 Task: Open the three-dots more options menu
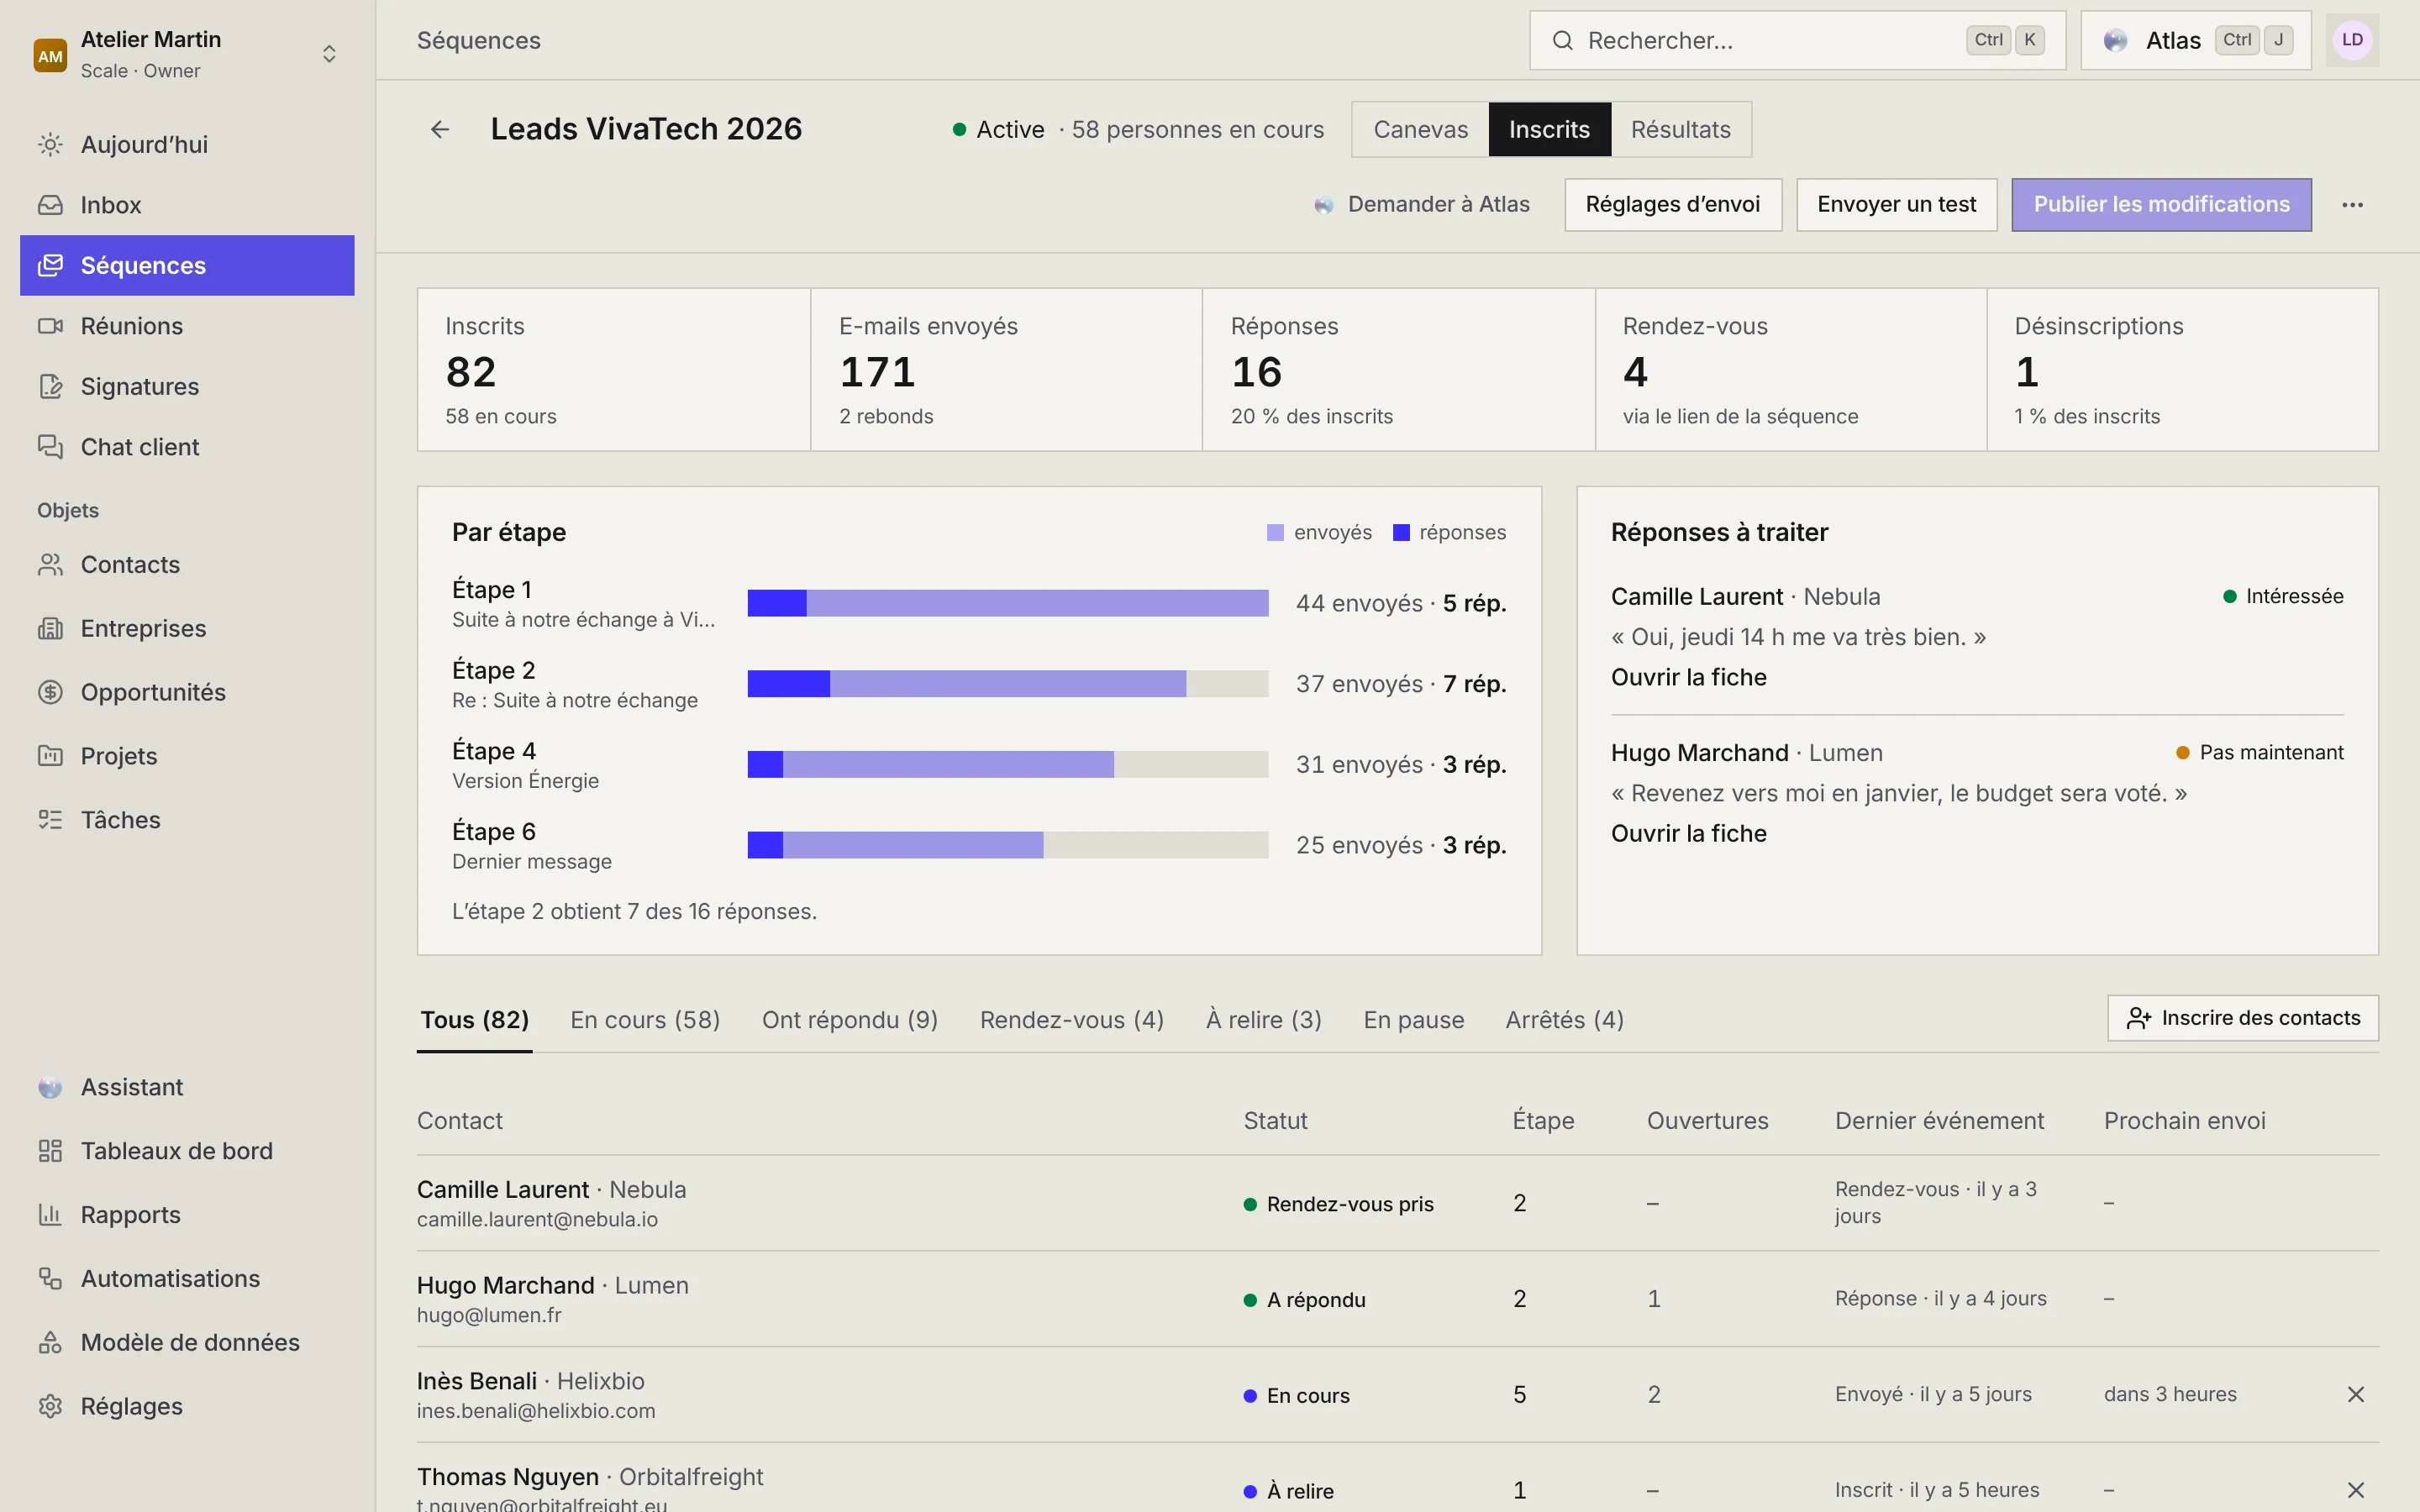tap(2352, 205)
